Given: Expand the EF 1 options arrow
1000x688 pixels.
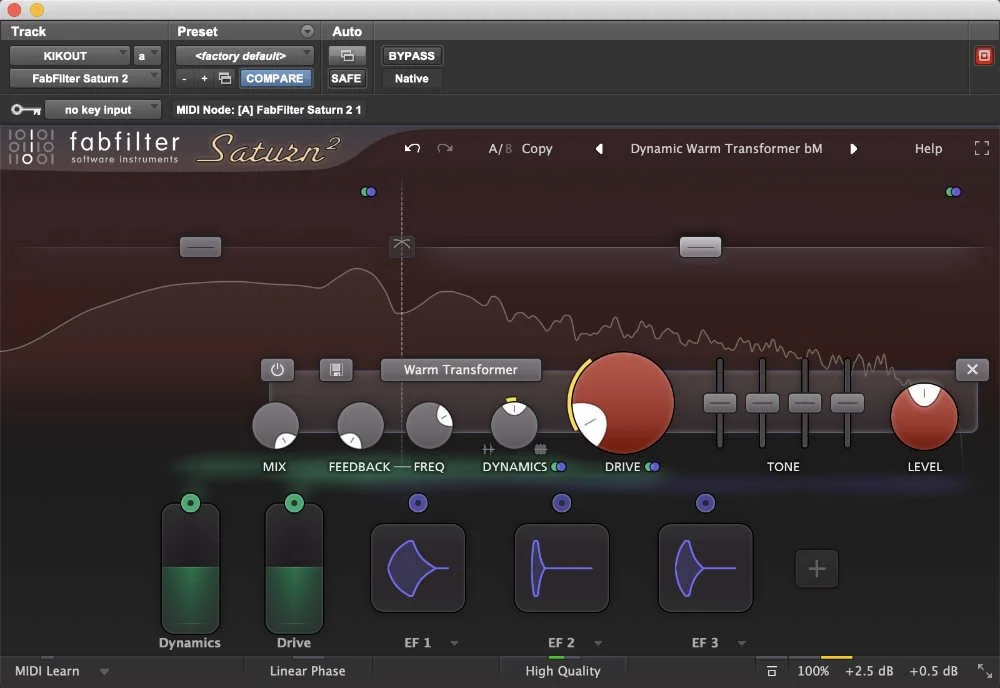Looking at the screenshot, I should [454, 643].
